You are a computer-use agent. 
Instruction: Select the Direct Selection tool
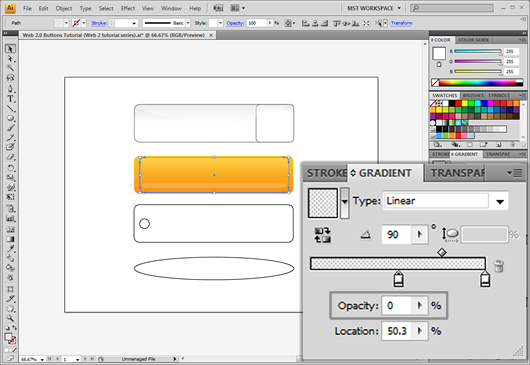coord(10,59)
